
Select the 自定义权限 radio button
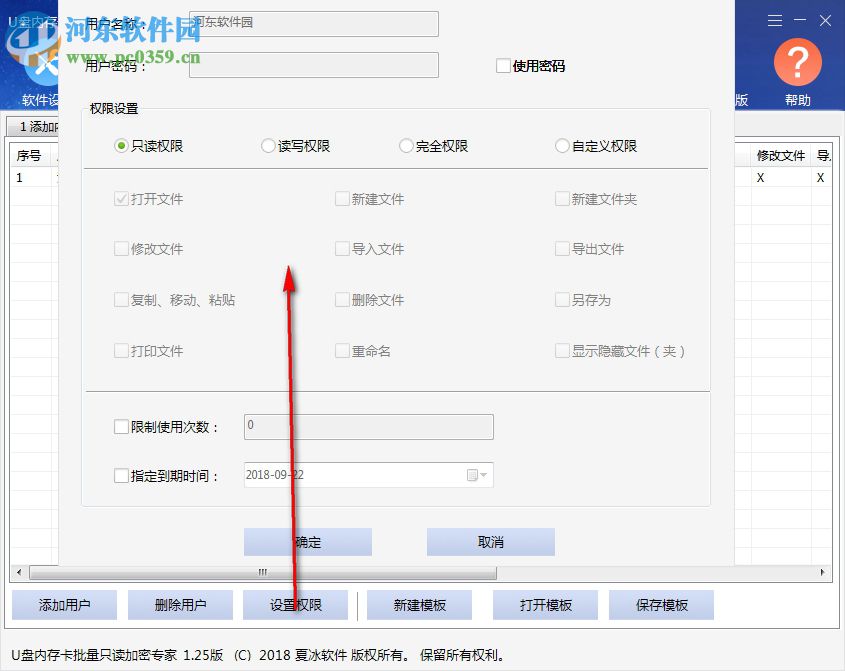tap(562, 145)
